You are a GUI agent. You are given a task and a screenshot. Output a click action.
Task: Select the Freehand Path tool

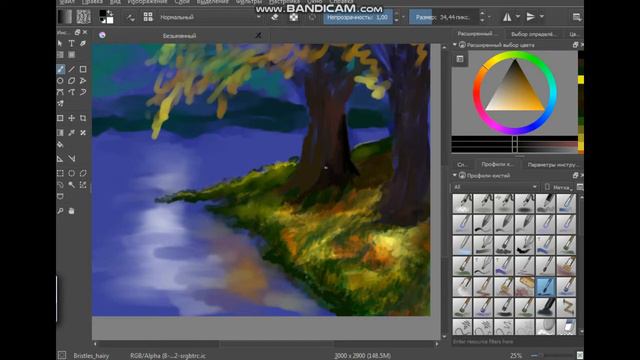[71, 92]
